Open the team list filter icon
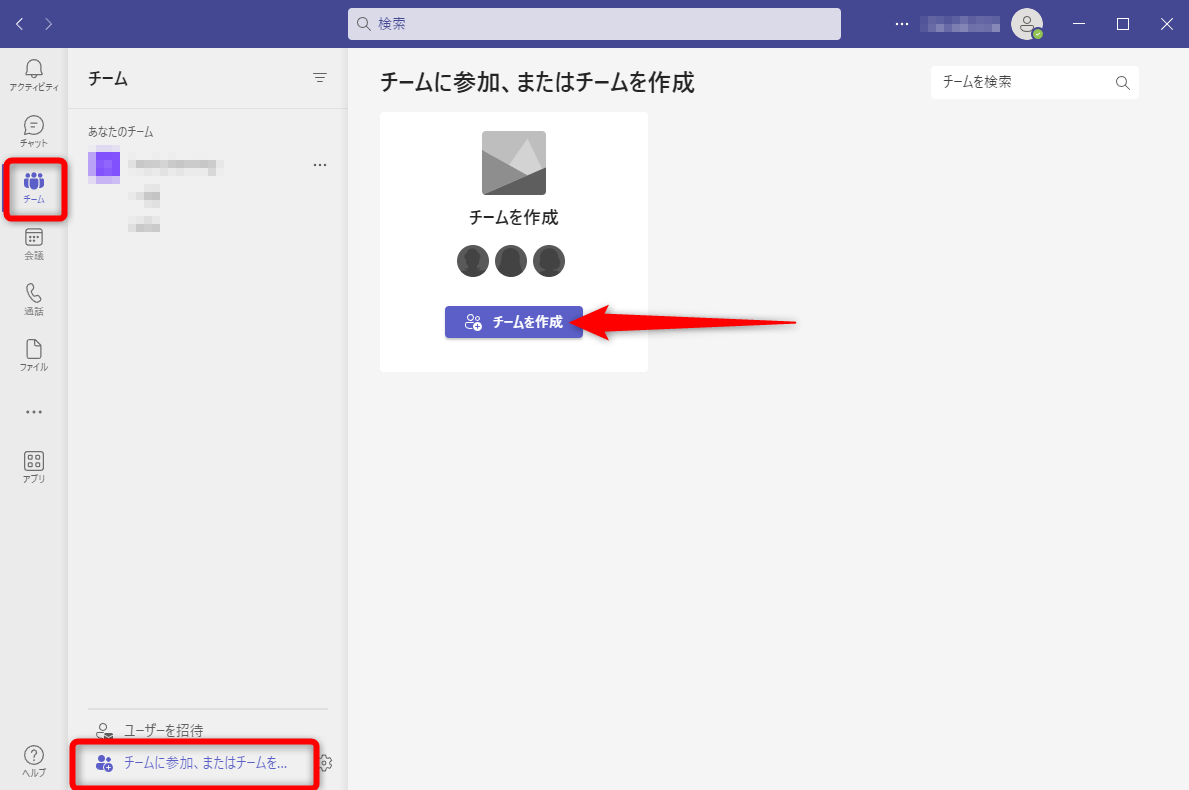1189x790 pixels. pyautogui.click(x=320, y=77)
